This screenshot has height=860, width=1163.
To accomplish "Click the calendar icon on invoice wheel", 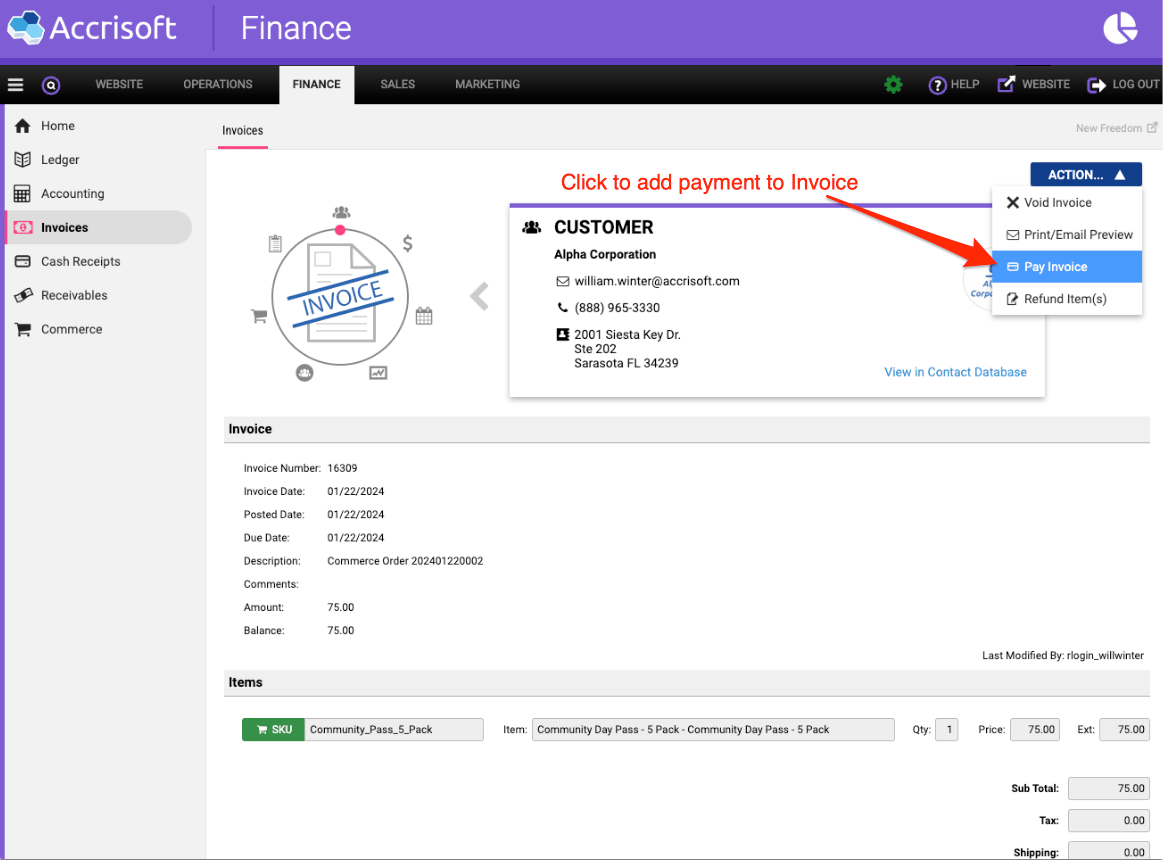I will pos(424,316).
